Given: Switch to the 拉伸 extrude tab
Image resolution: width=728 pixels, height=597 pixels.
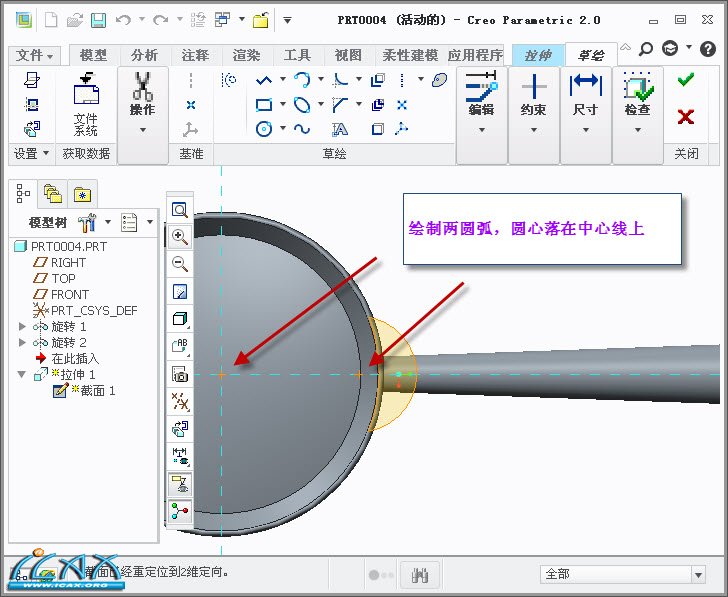Looking at the screenshot, I should point(538,56).
